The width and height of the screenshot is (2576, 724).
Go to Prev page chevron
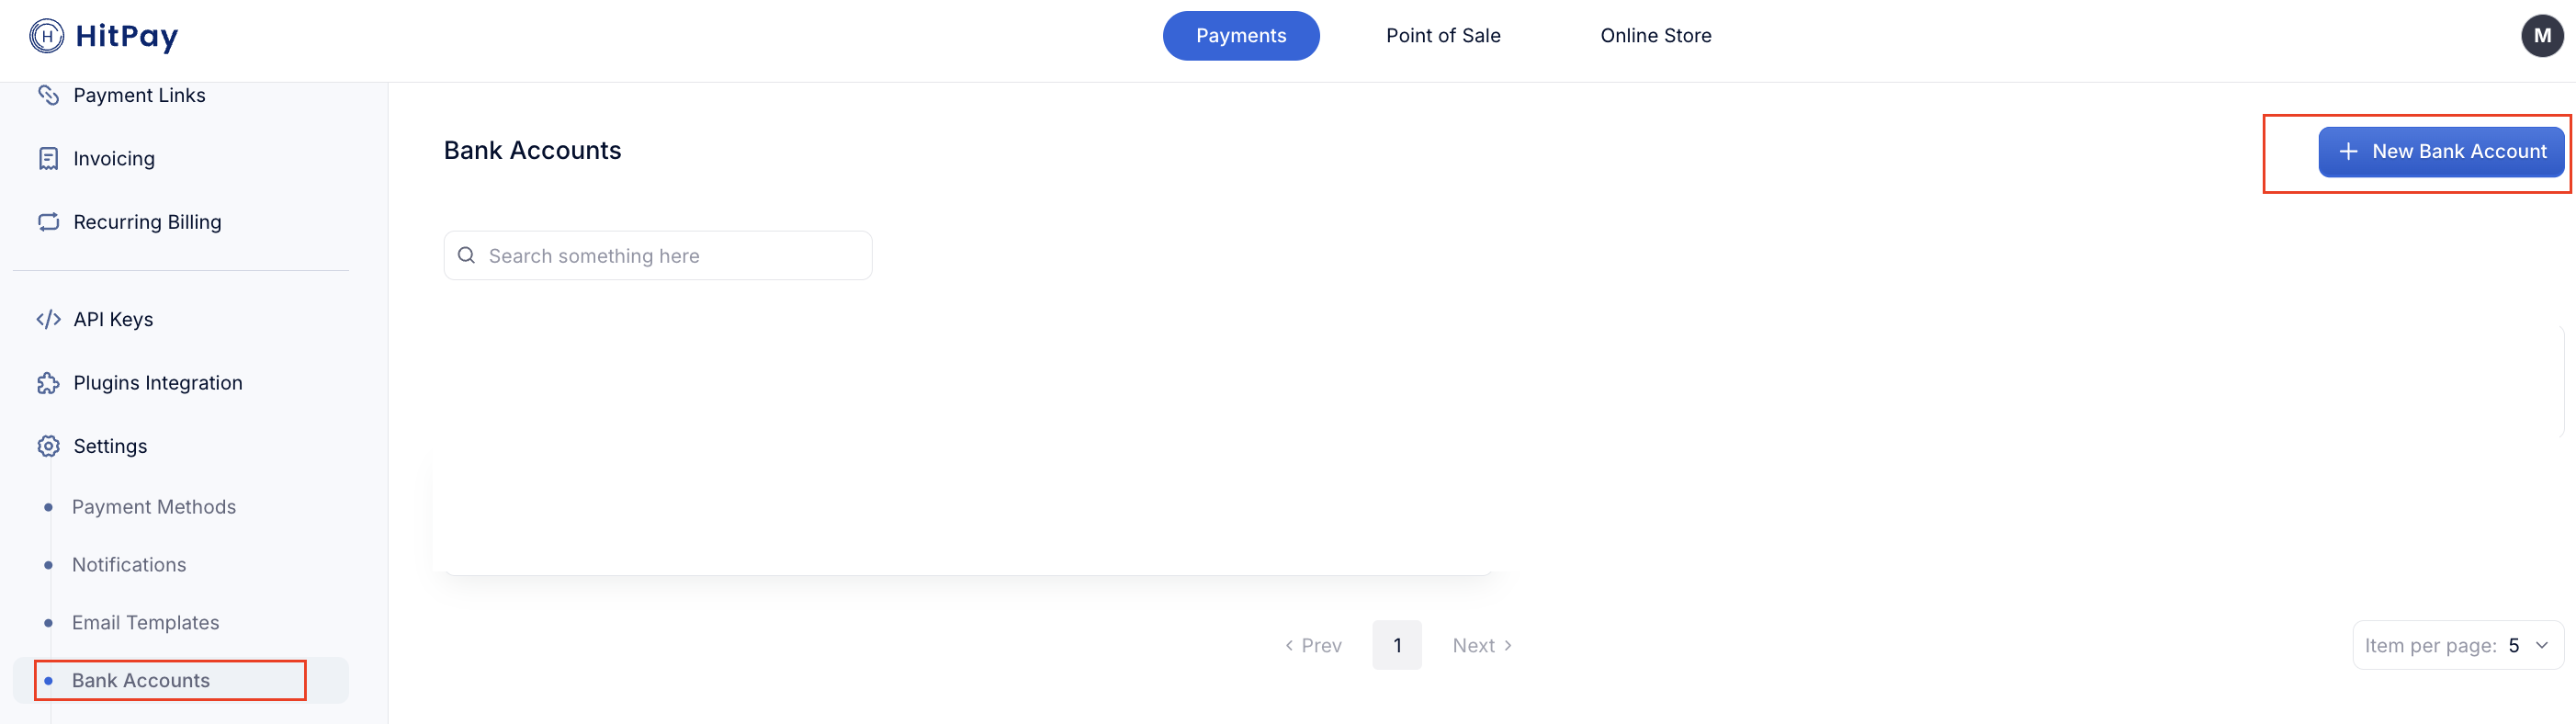[1289, 646]
